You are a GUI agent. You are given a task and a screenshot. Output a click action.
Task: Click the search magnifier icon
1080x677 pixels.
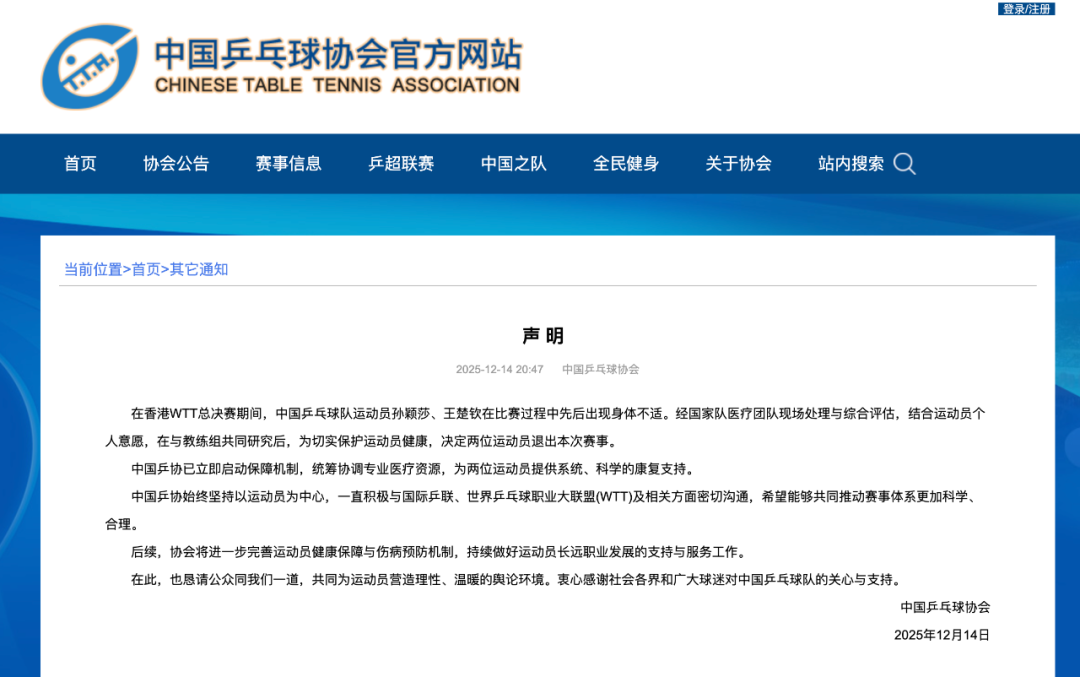pos(904,164)
